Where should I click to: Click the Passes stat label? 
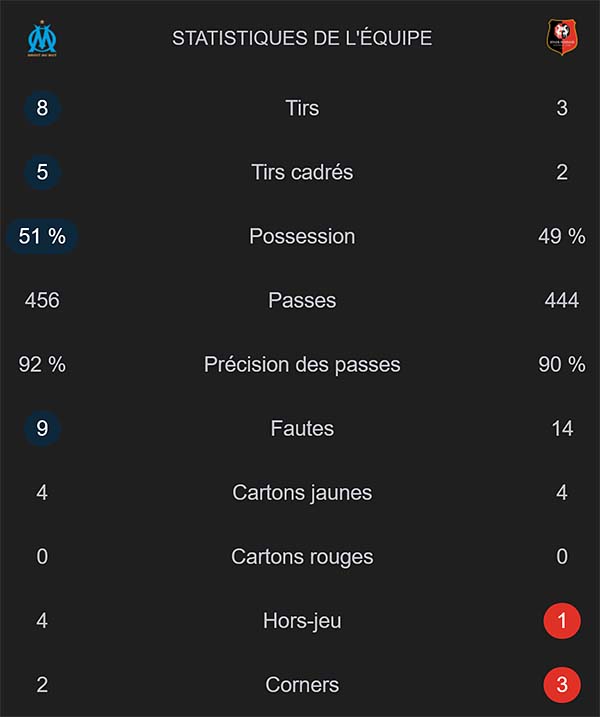pos(302,300)
